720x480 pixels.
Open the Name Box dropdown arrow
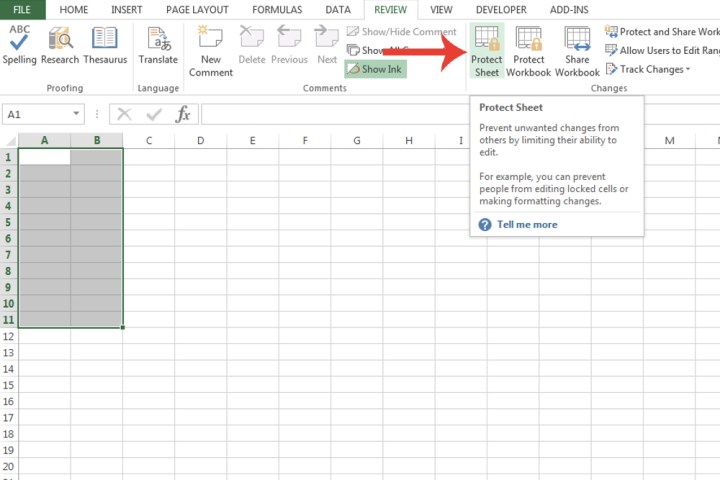pos(95,115)
